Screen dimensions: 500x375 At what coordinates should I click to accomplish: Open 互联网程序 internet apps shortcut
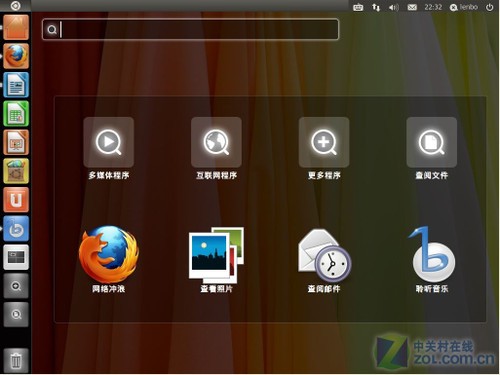click(216, 148)
